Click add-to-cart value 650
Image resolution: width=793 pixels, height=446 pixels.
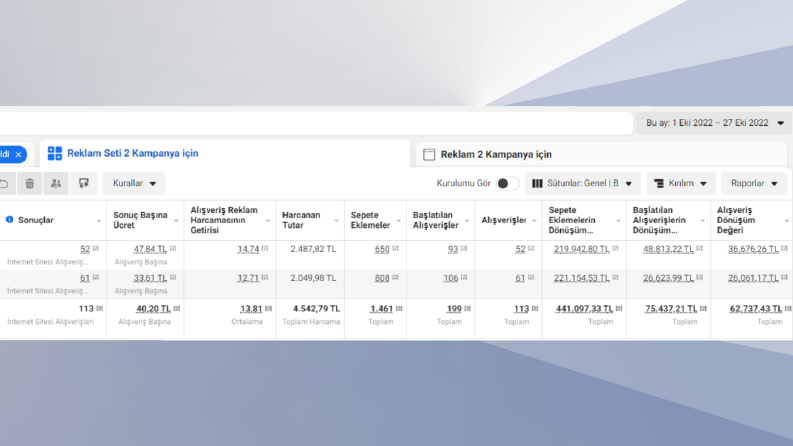coord(382,249)
